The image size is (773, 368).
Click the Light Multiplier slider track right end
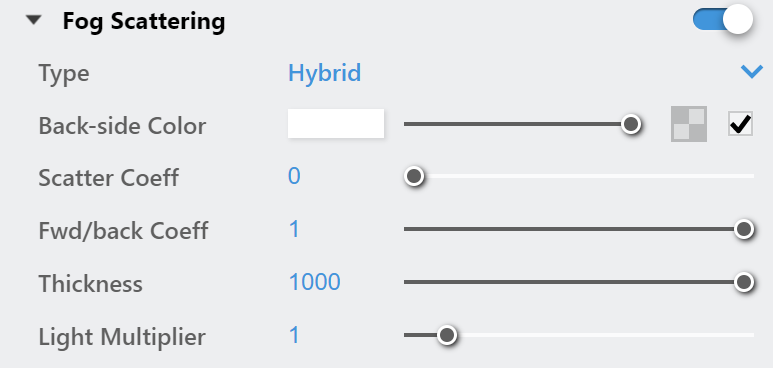tap(749, 335)
